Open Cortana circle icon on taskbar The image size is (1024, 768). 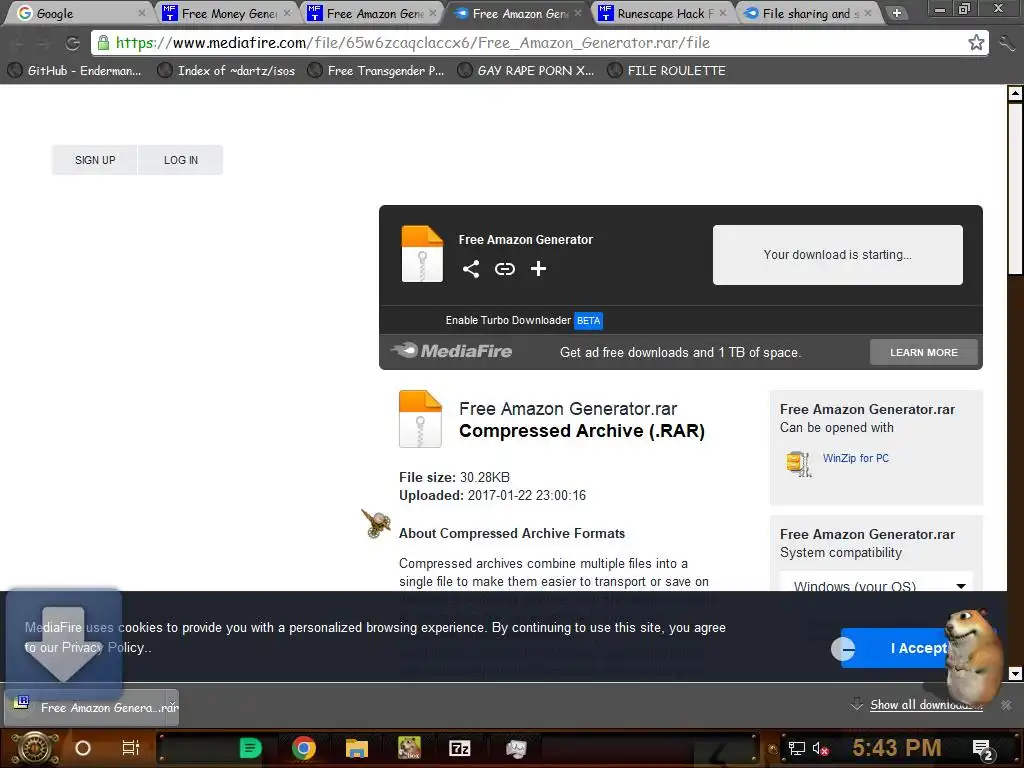point(83,748)
